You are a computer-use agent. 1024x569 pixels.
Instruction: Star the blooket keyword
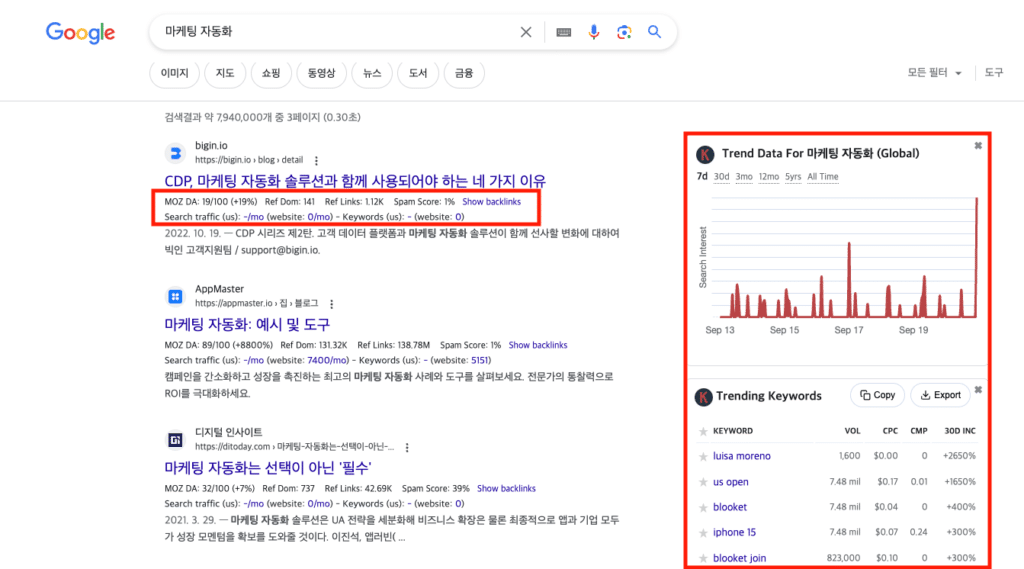click(703, 508)
